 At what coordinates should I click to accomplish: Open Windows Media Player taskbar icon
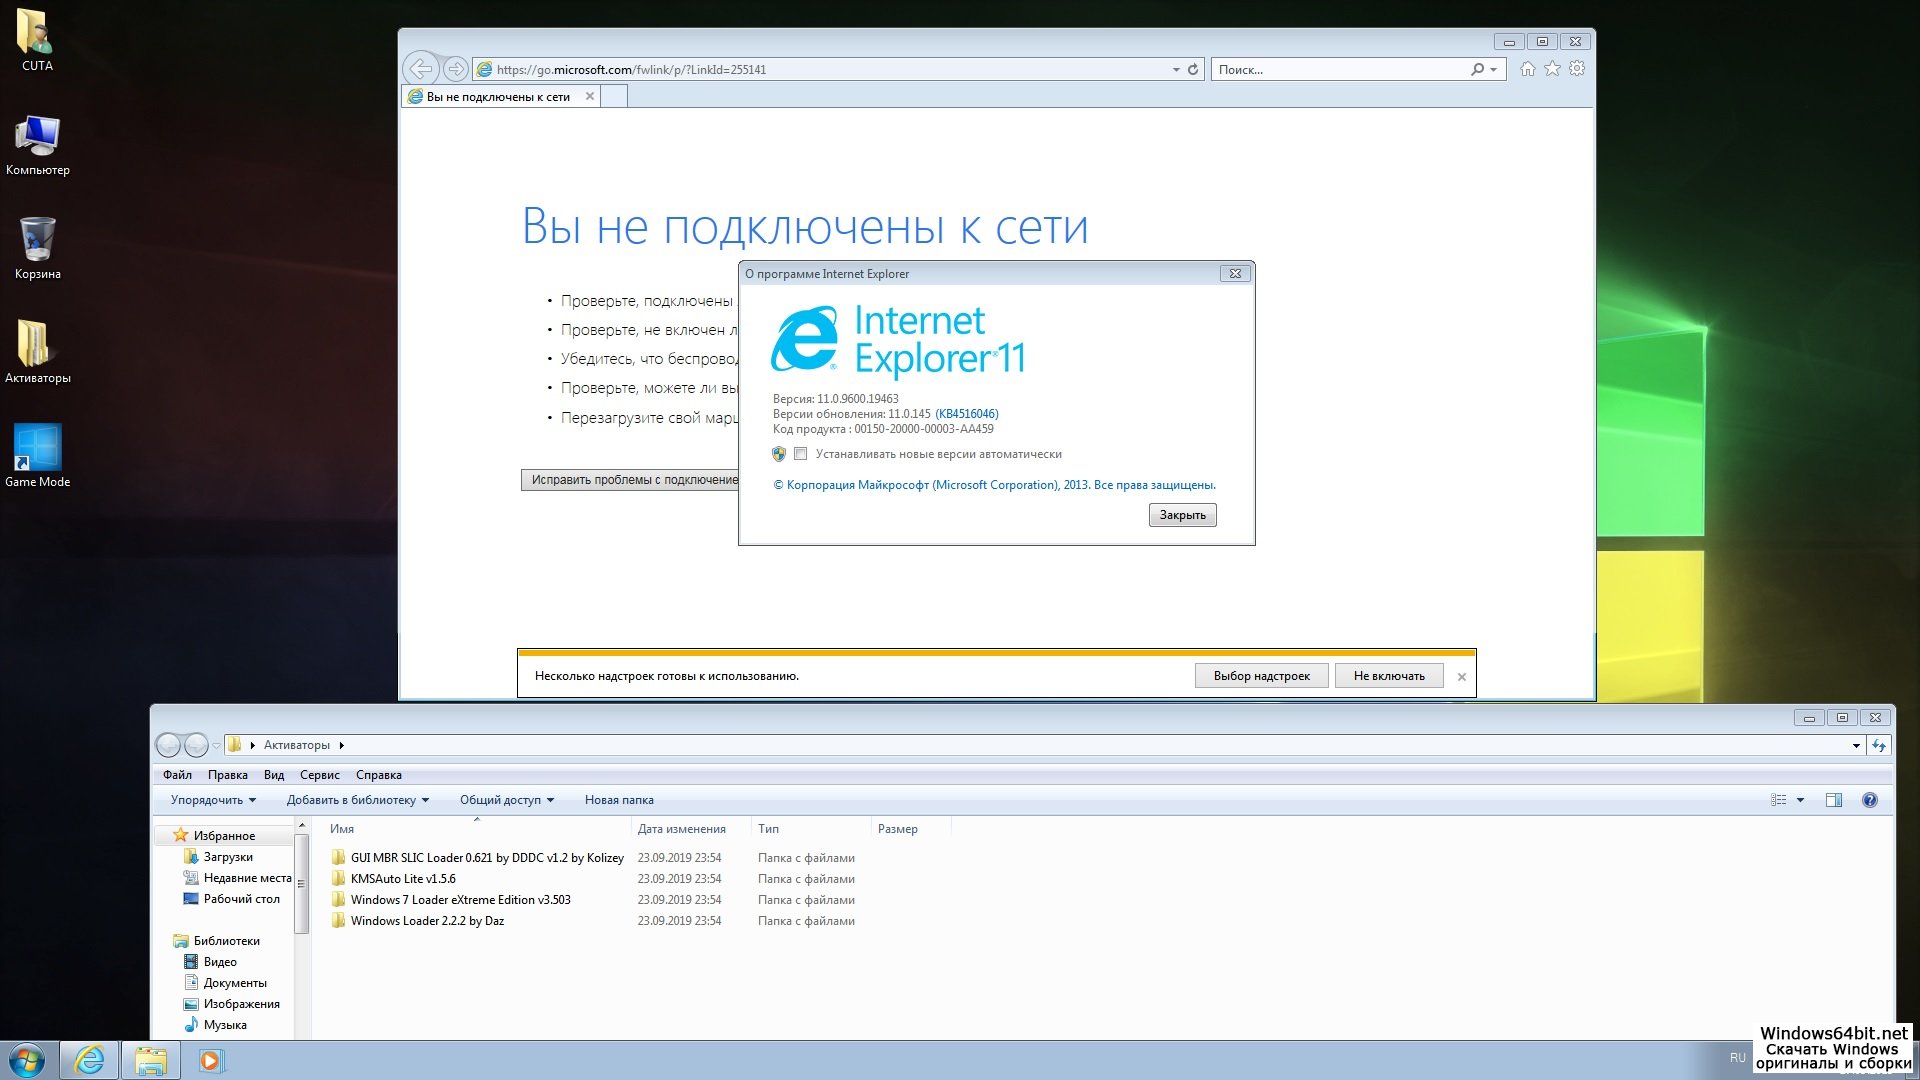tap(210, 1060)
